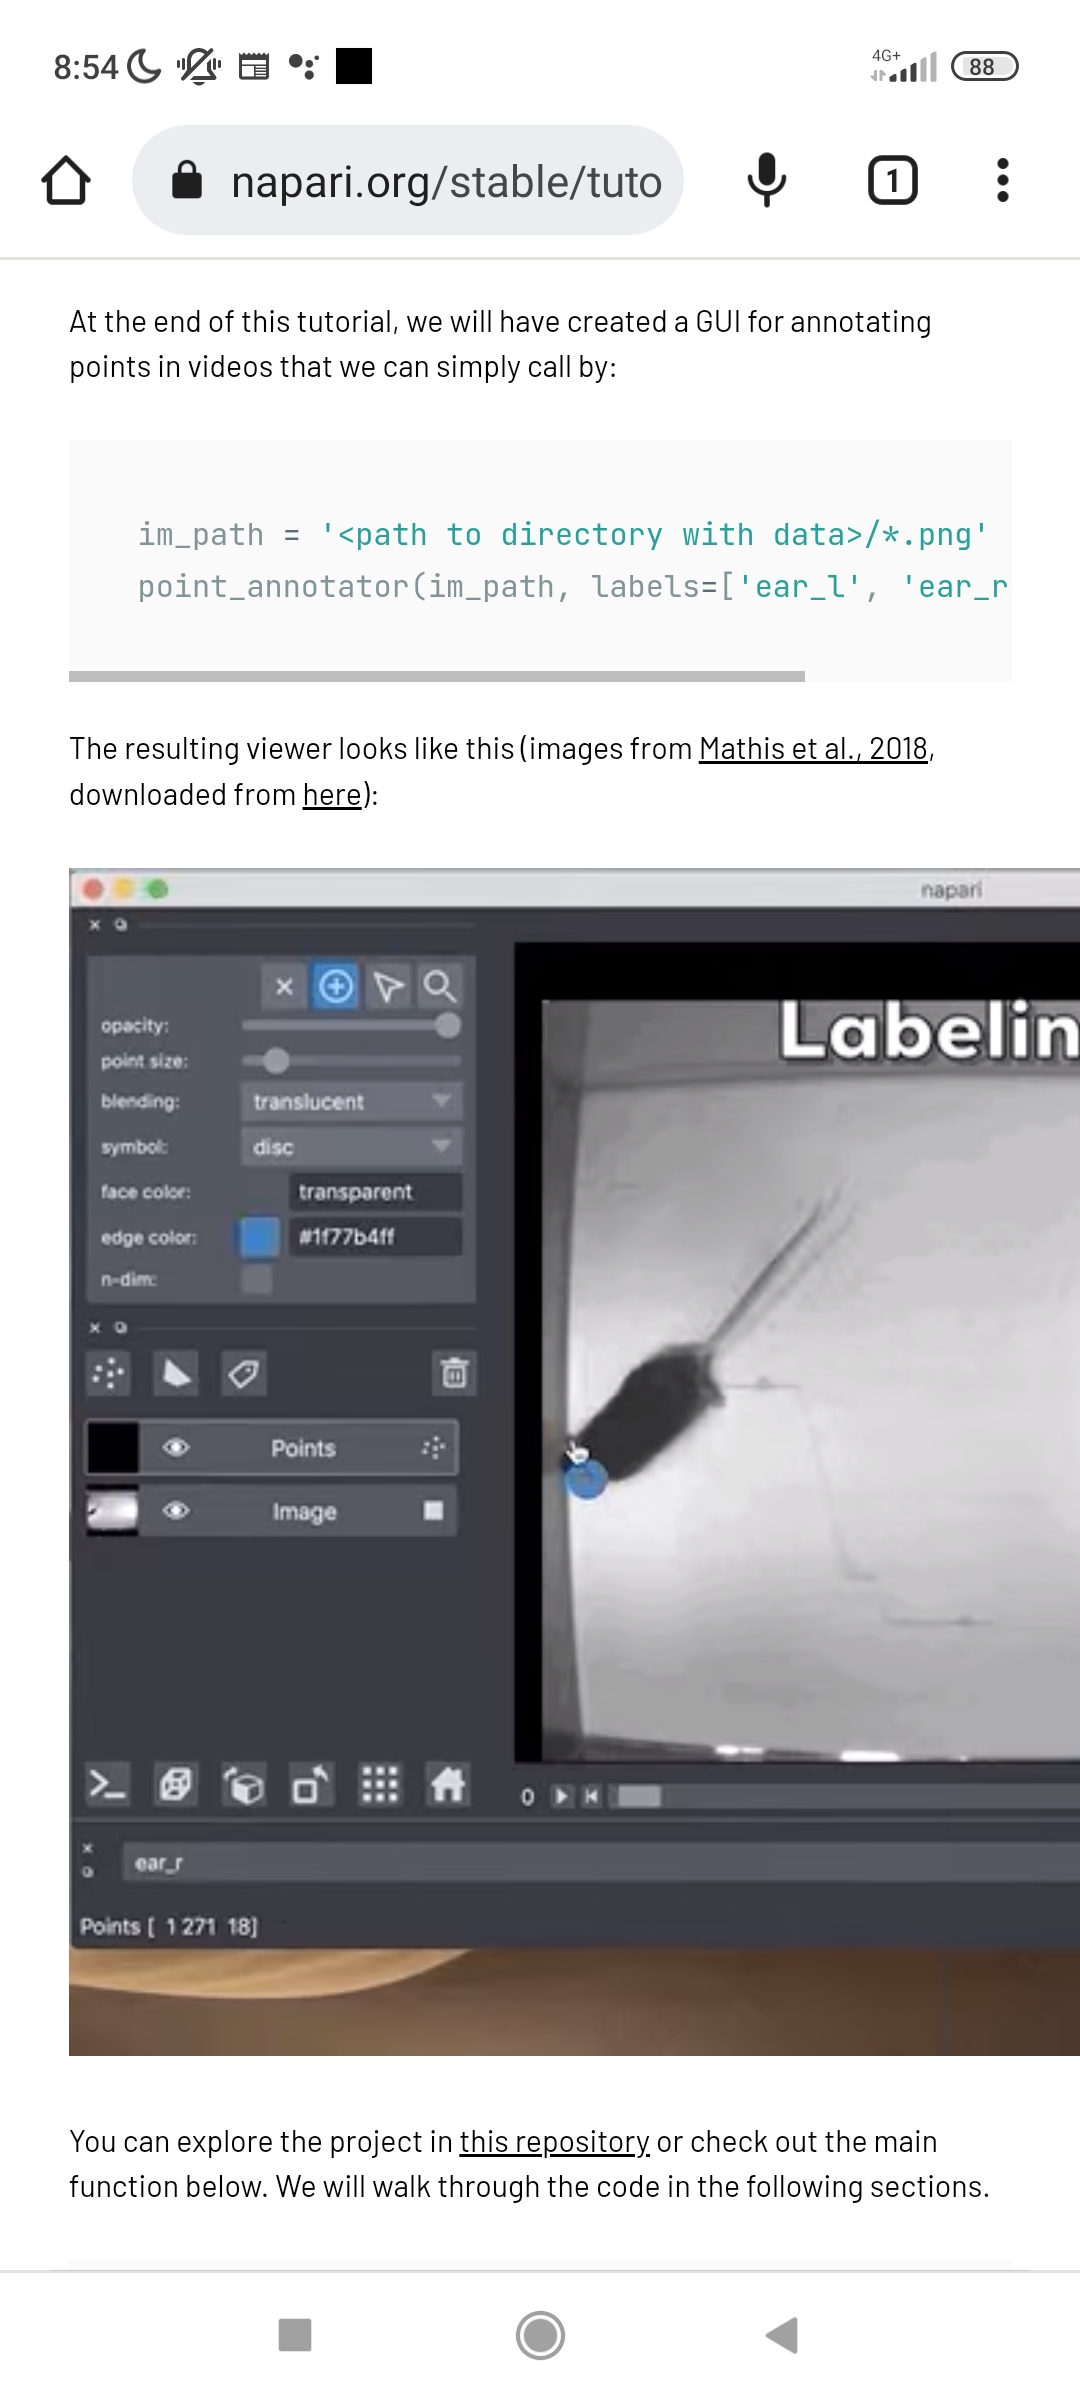The width and height of the screenshot is (1080, 2400).
Task: Click the last frame skip button
Action: point(591,1797)
